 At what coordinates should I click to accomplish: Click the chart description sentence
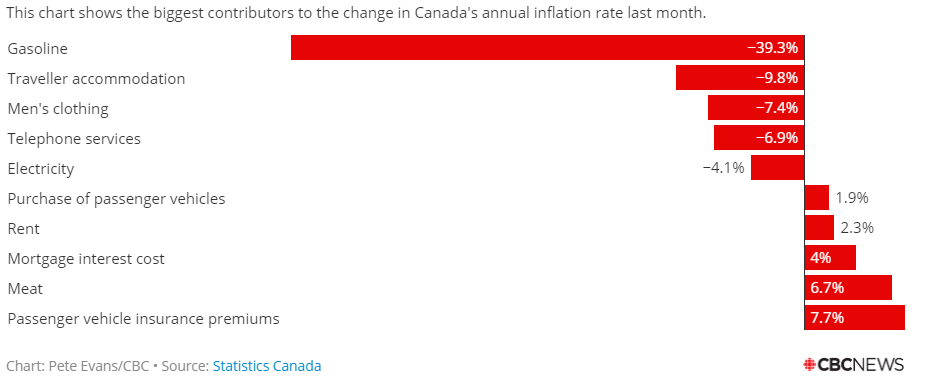coord(356,13)
